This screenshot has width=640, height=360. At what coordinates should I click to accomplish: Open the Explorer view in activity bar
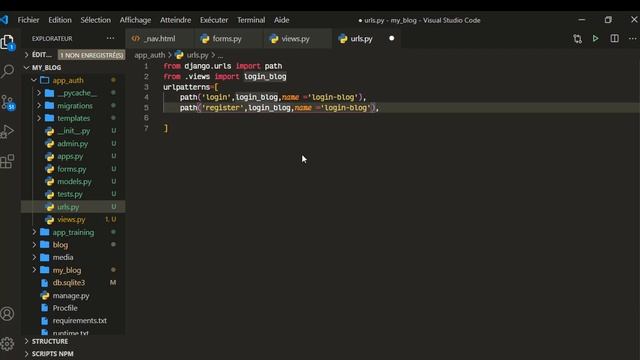click(x=7, y=42)
